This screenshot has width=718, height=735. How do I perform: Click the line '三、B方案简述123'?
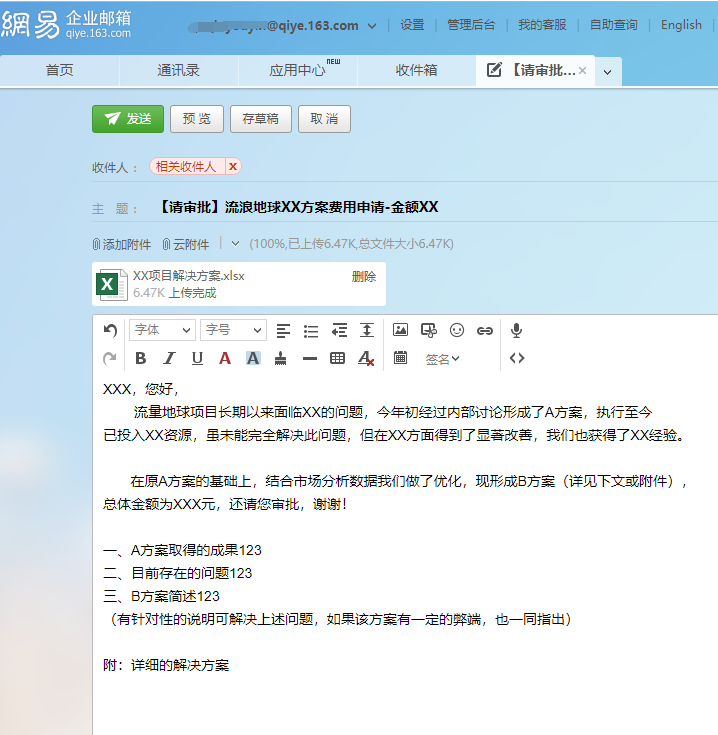[x=161, y=596]
